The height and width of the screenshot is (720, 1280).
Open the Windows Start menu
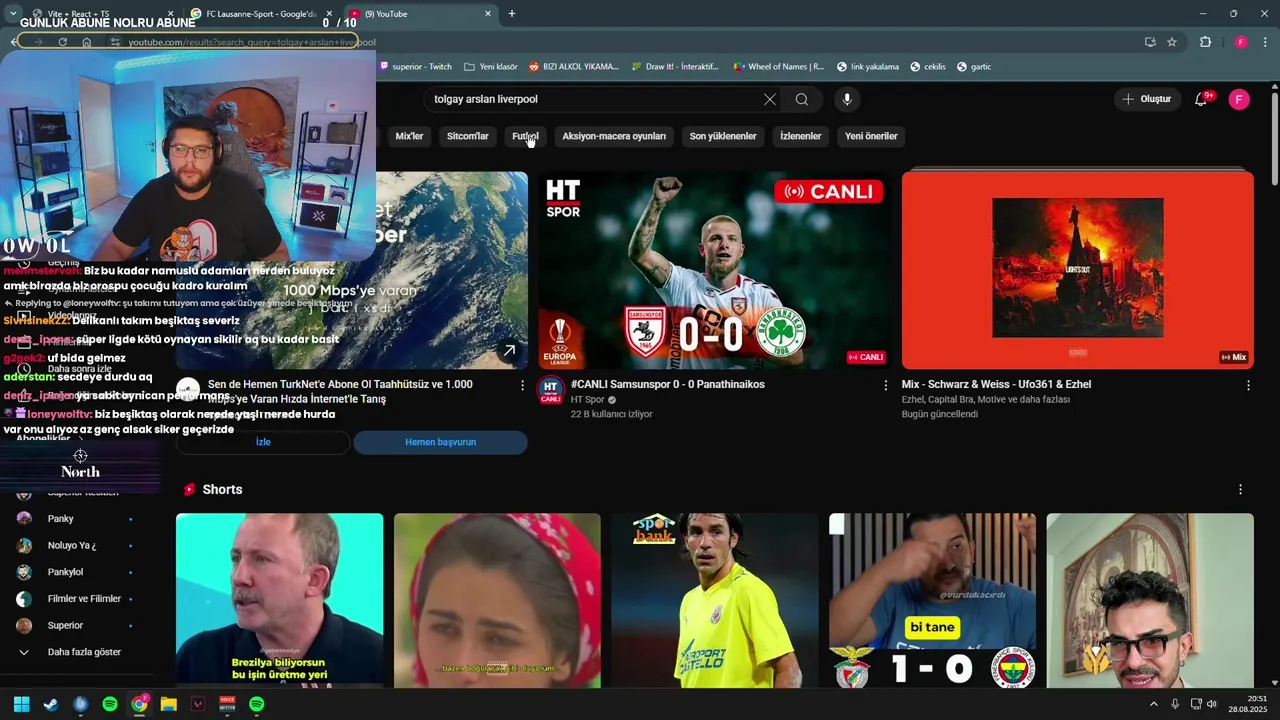click(x=22, y=704)
